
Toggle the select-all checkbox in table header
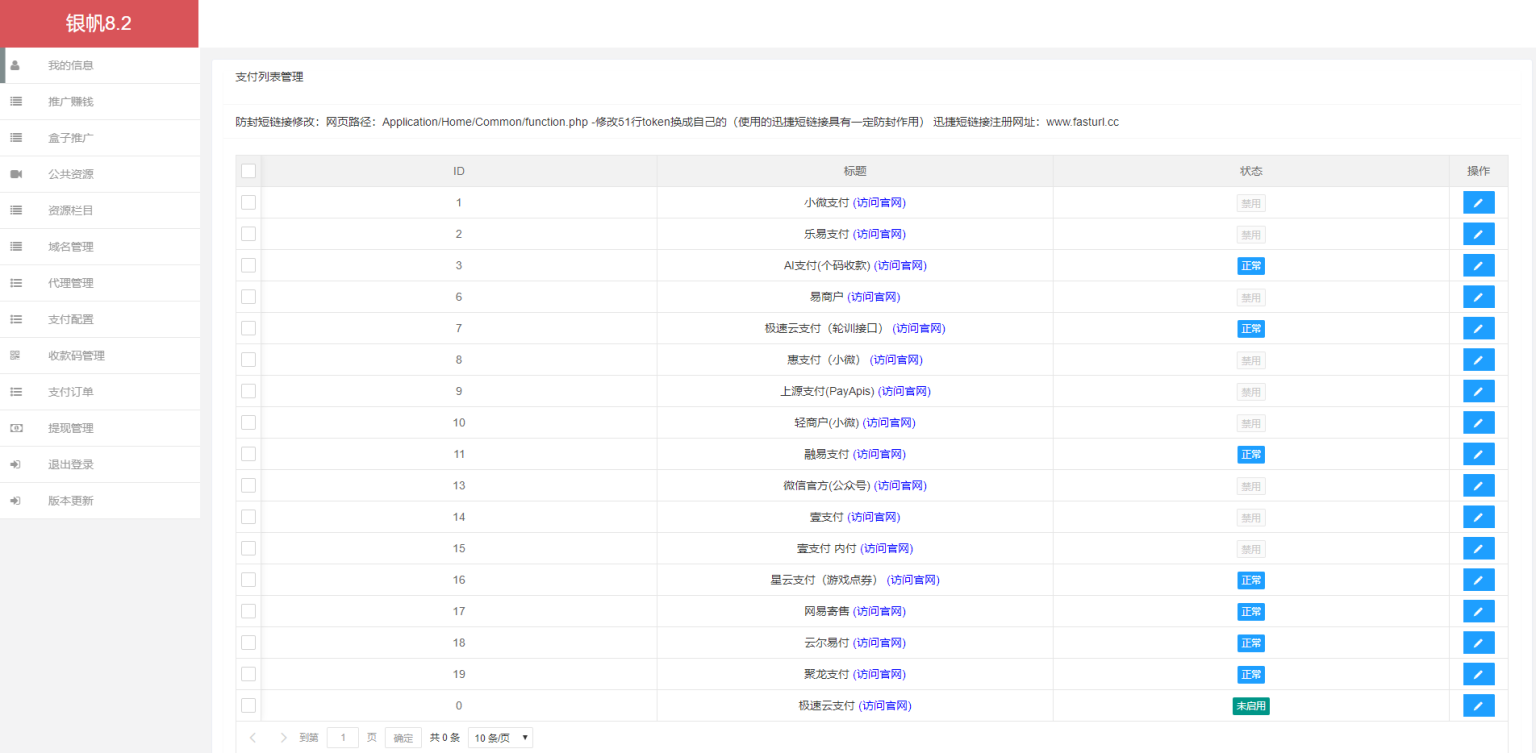(248, 170)
